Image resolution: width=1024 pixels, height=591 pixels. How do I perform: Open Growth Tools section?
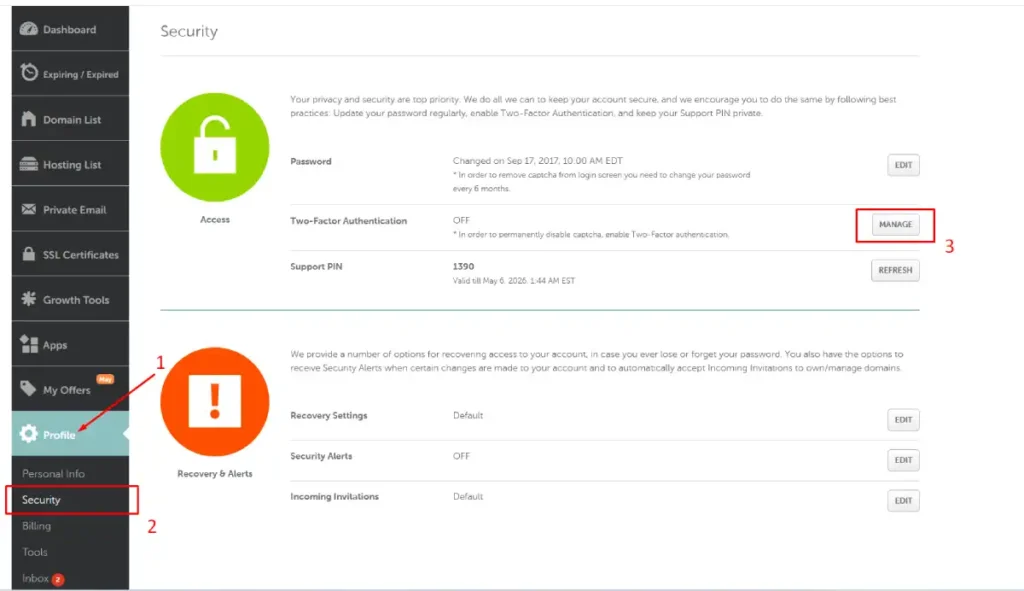tap(71, 299)
